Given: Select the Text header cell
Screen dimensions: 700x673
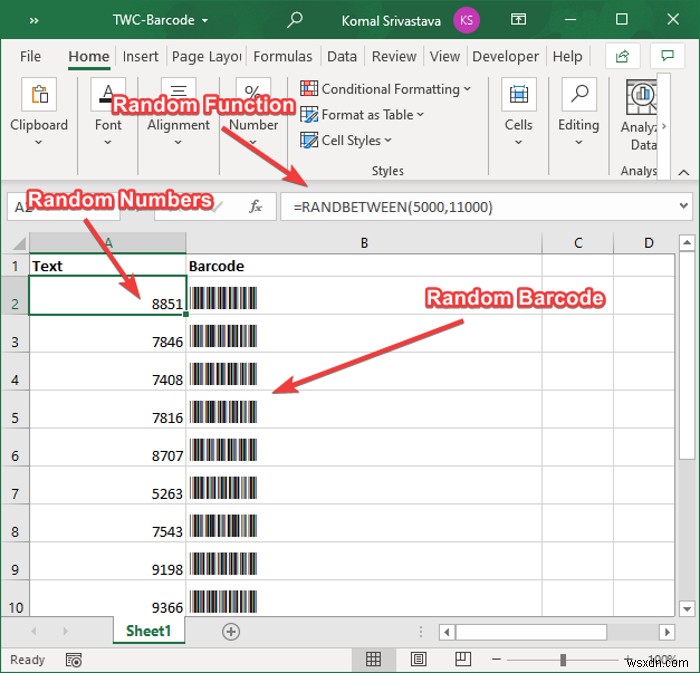Looking at the screenshot, I should click(x=108, y=266).
